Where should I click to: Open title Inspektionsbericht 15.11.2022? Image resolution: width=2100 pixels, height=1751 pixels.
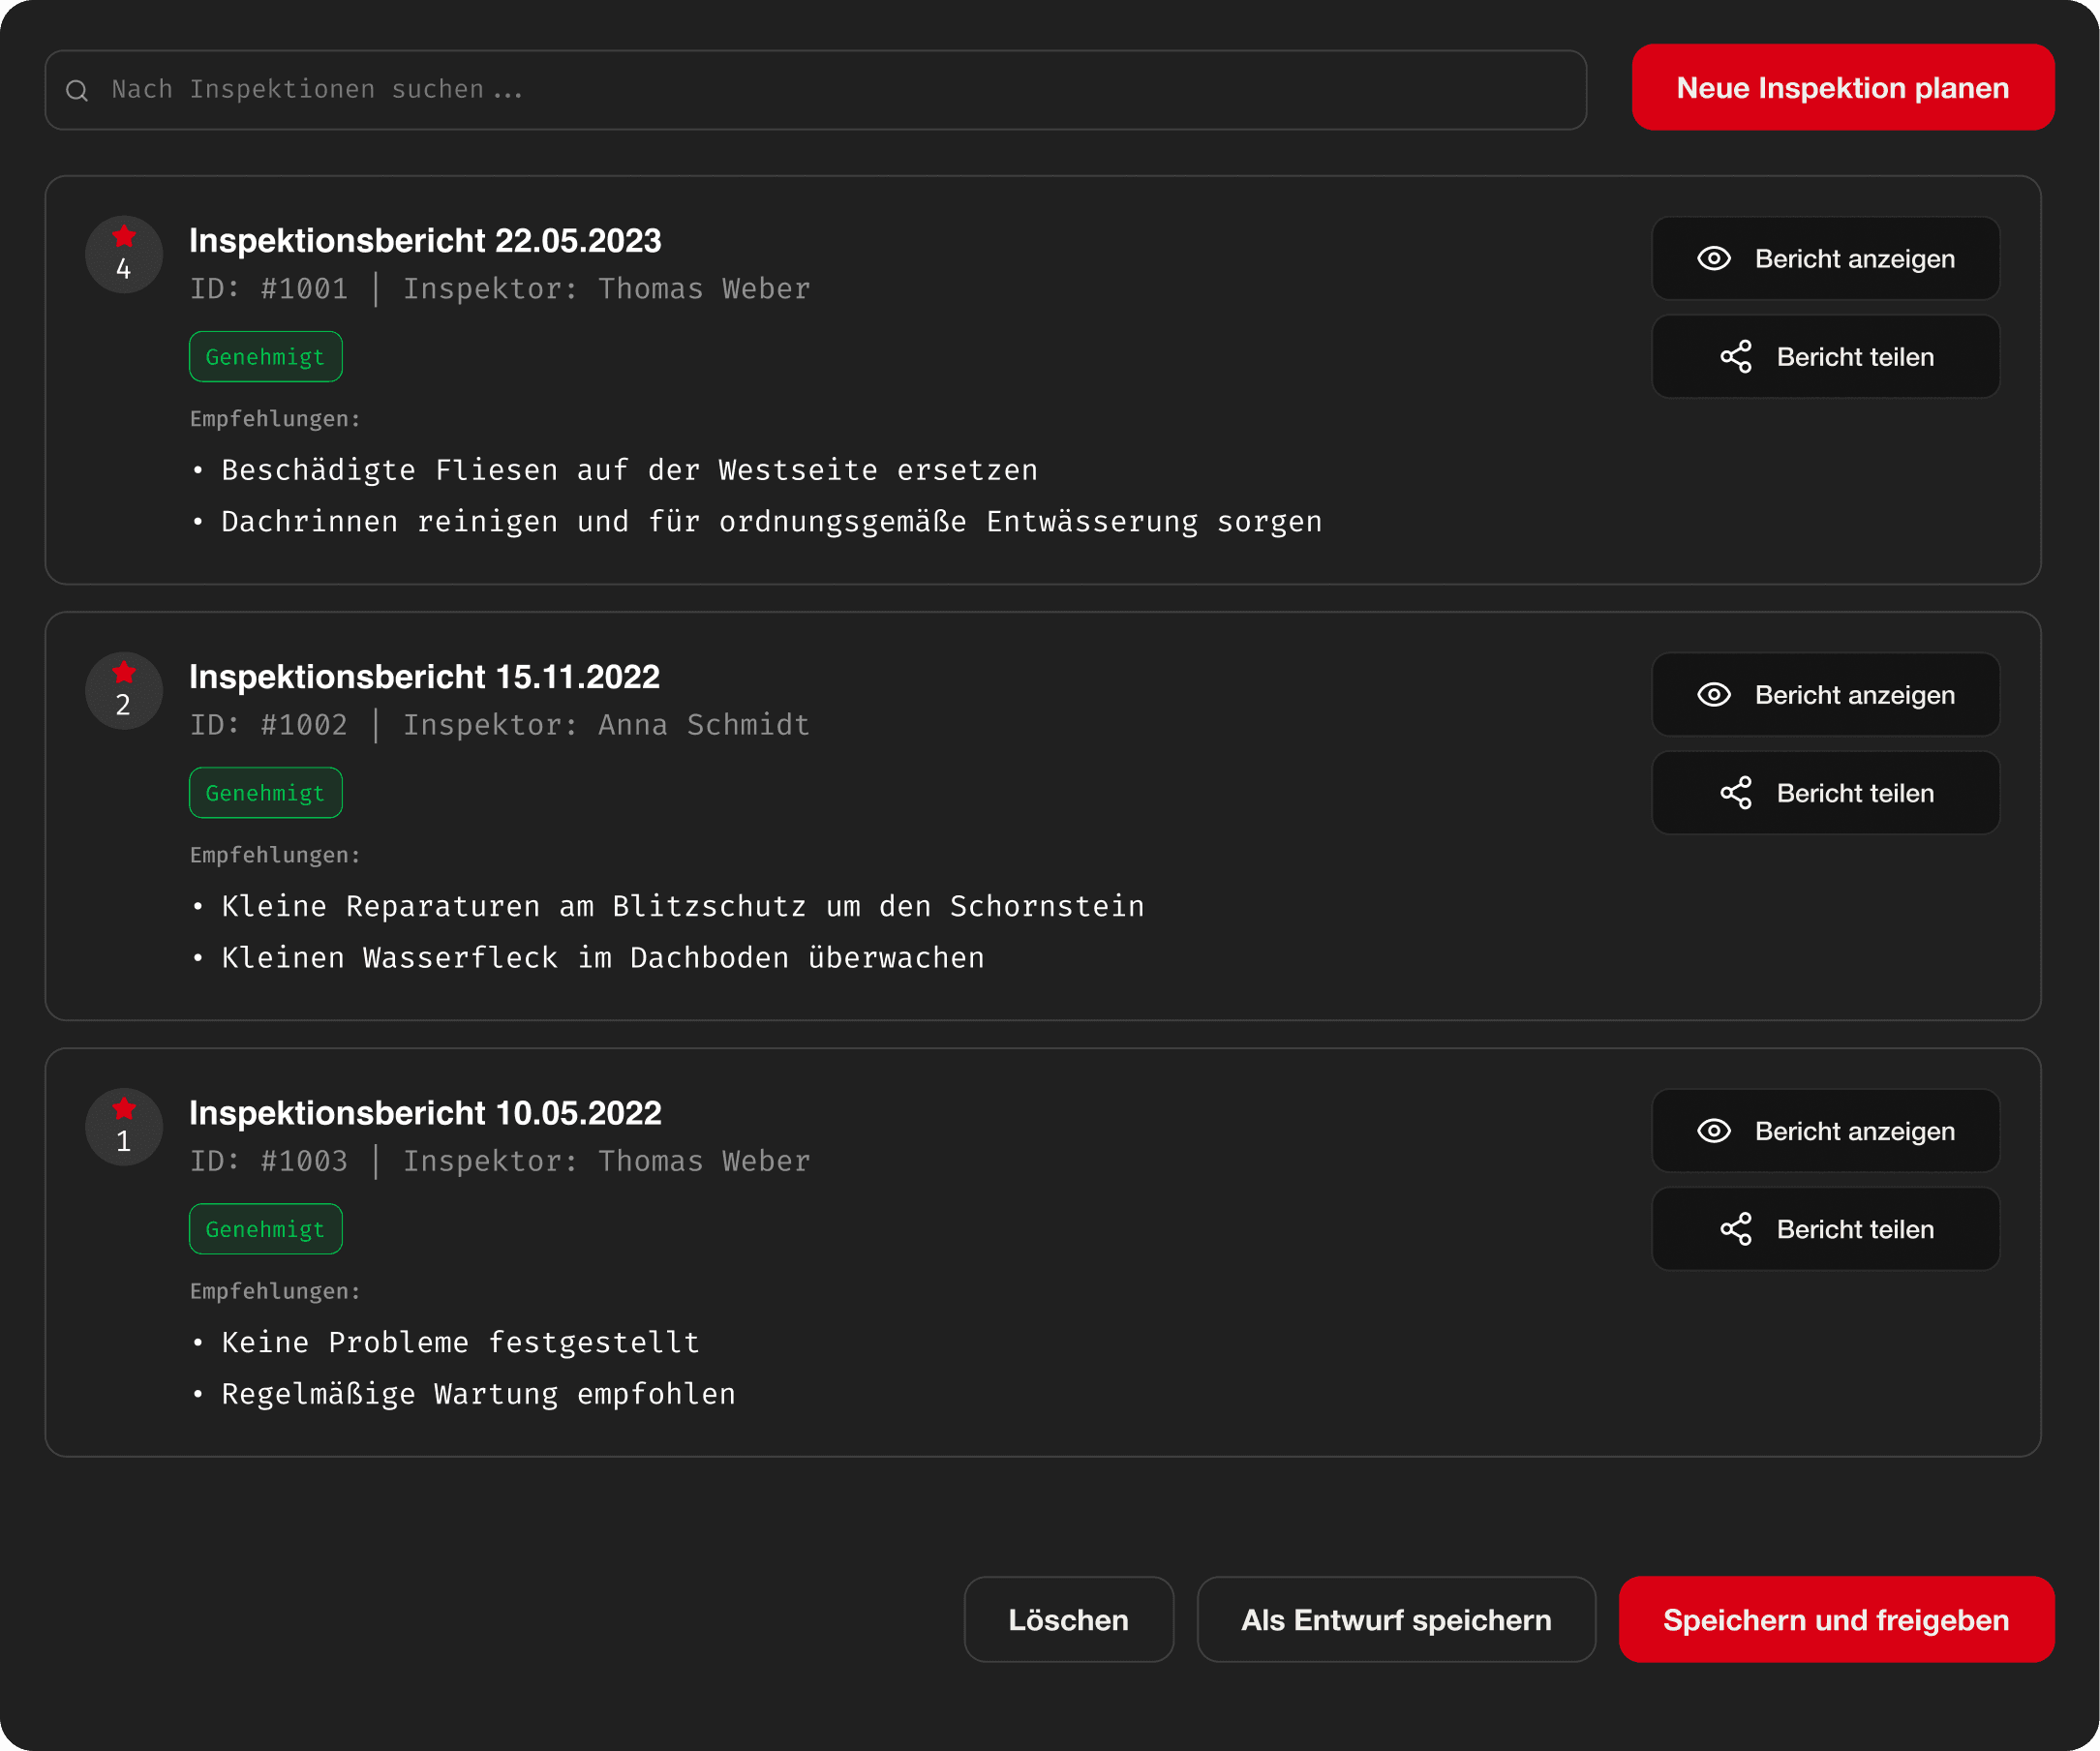pos(424,677)
